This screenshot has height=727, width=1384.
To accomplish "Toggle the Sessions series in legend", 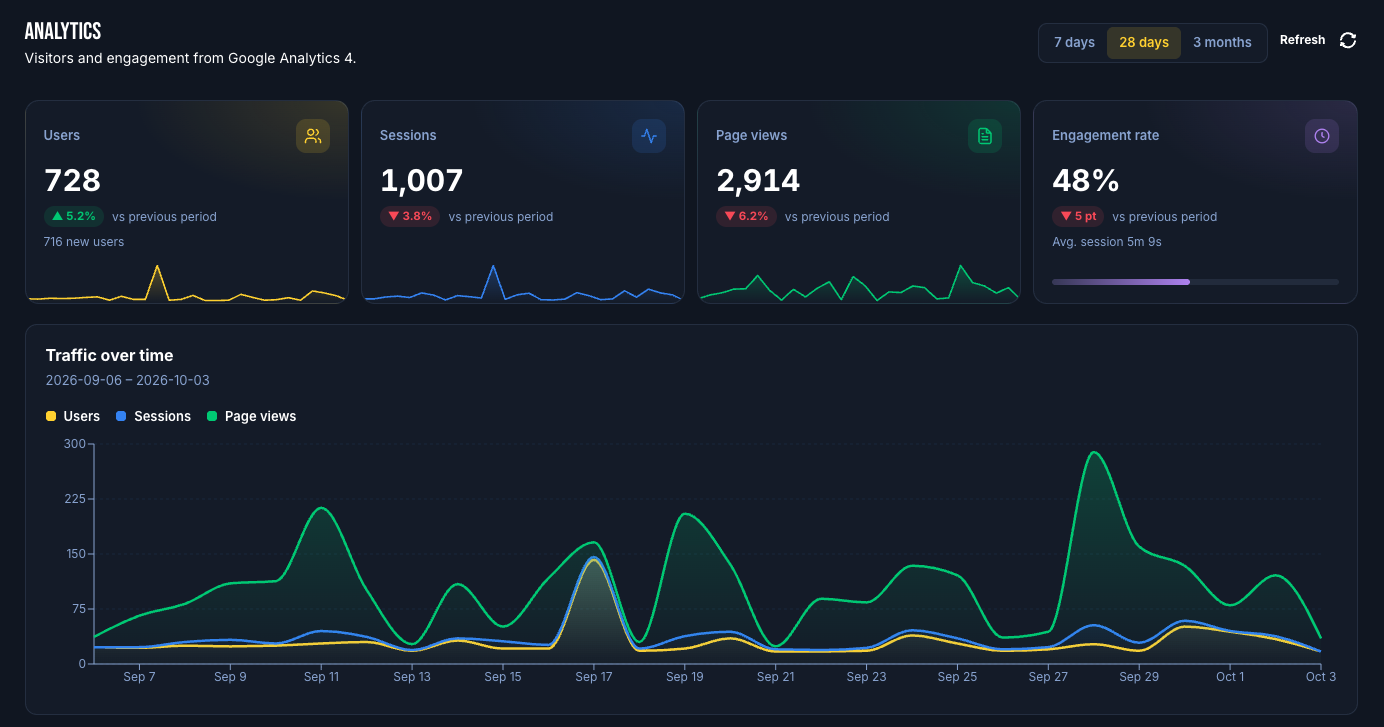I will pos(153,416).
